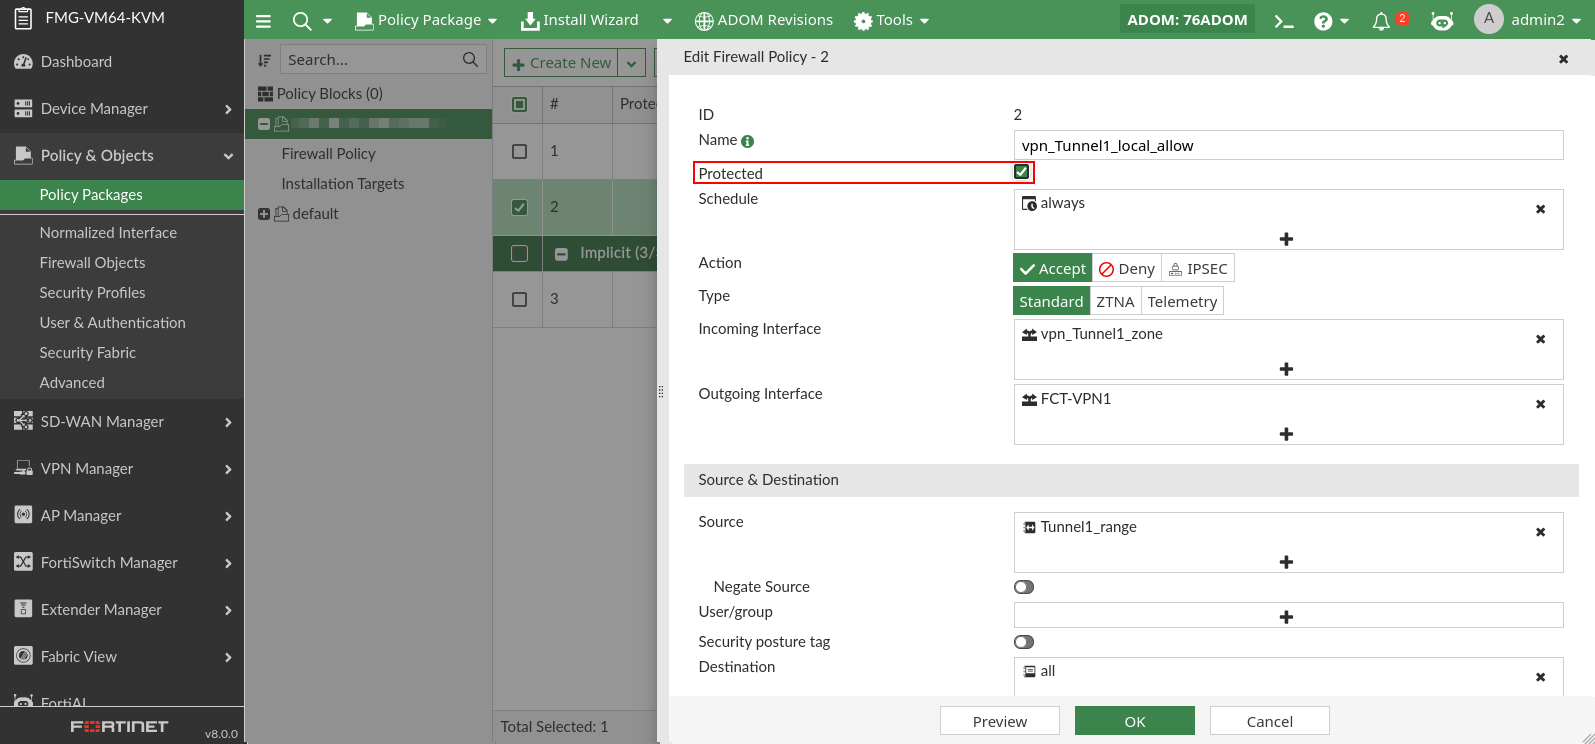This screenshot has width=1595, height=744.
Task: Open the search magnifier in top bar
Action: [x=301, y=20]
